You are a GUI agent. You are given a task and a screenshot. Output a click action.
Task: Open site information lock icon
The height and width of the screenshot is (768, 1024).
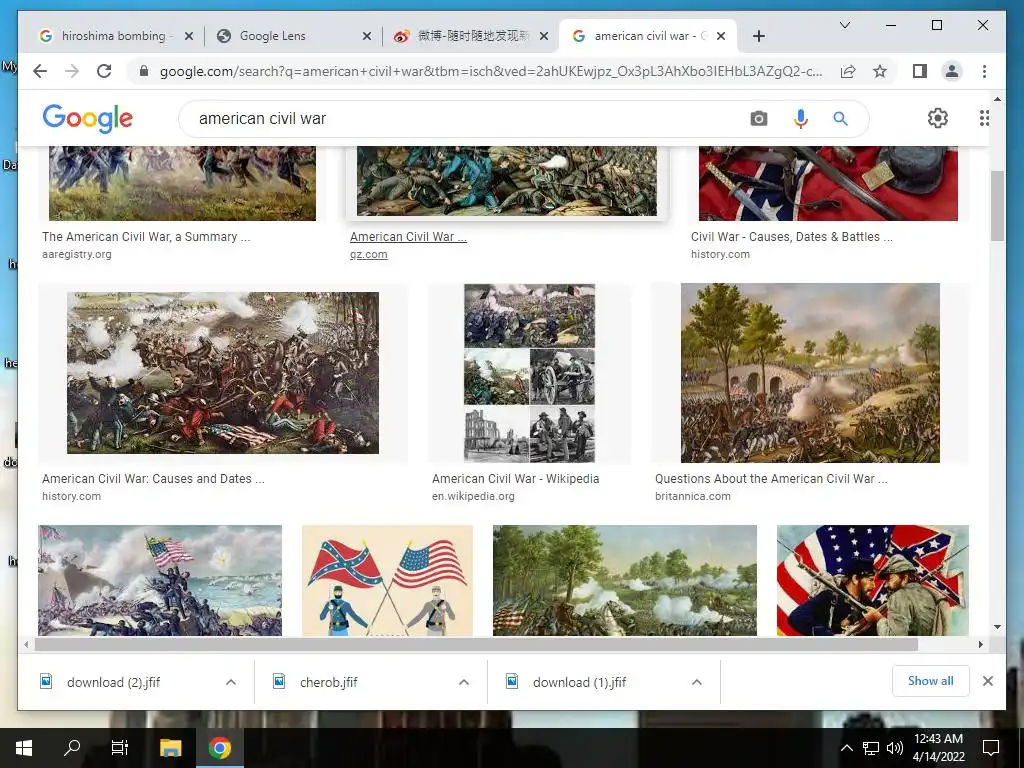(x=144, y=71)
